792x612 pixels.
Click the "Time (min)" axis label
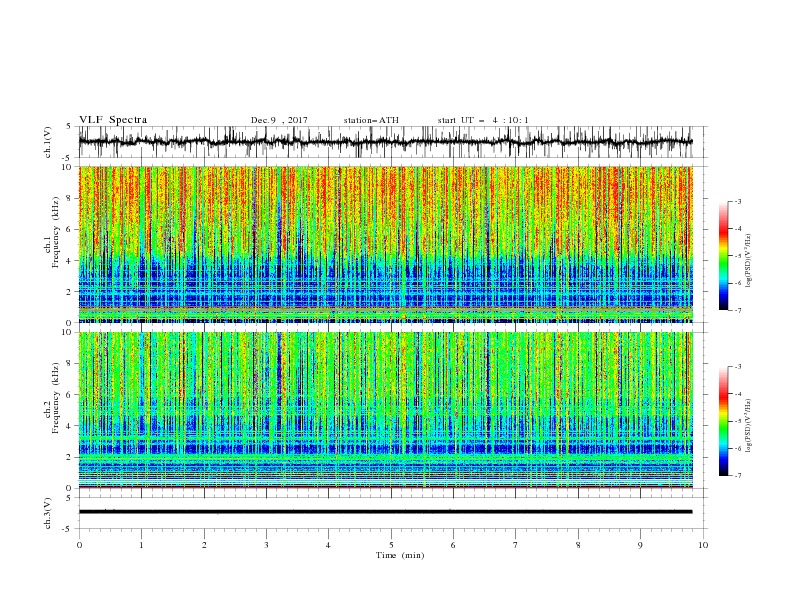pyautogui.click(x=400, y=555)
